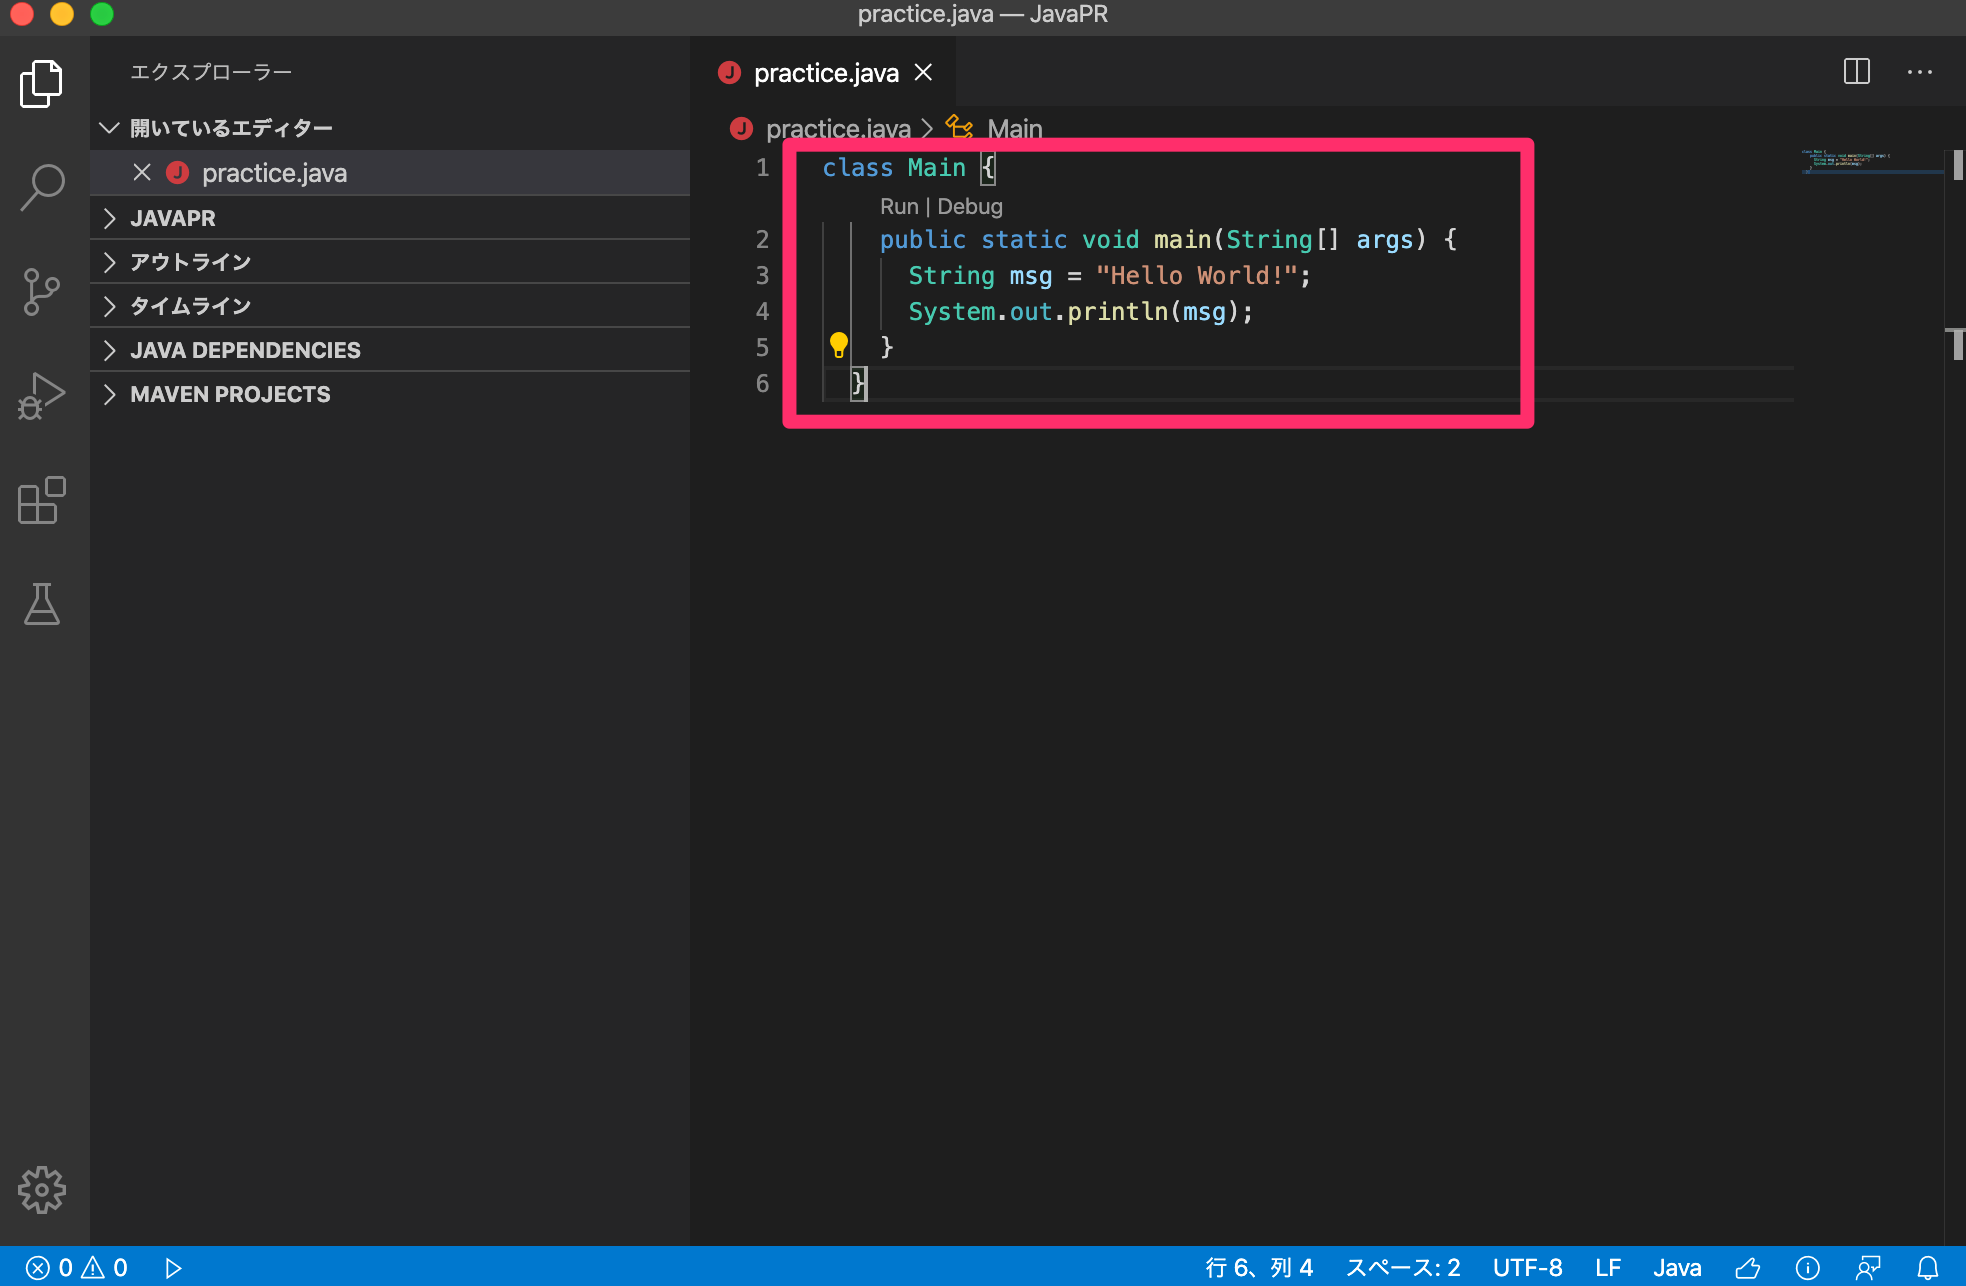Open the notifications bell
Image resolution: width=1966 pixels, height=1286 pixels.
(1928, 1268)
